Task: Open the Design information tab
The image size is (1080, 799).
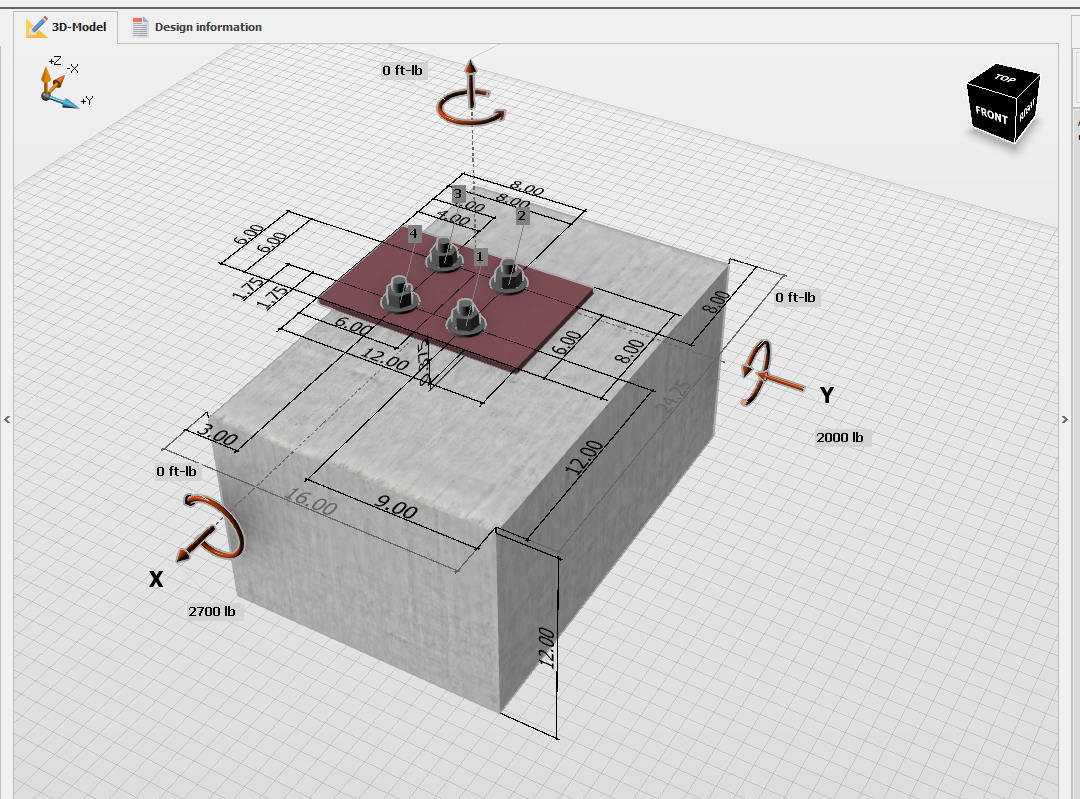Action: (197, 27)
